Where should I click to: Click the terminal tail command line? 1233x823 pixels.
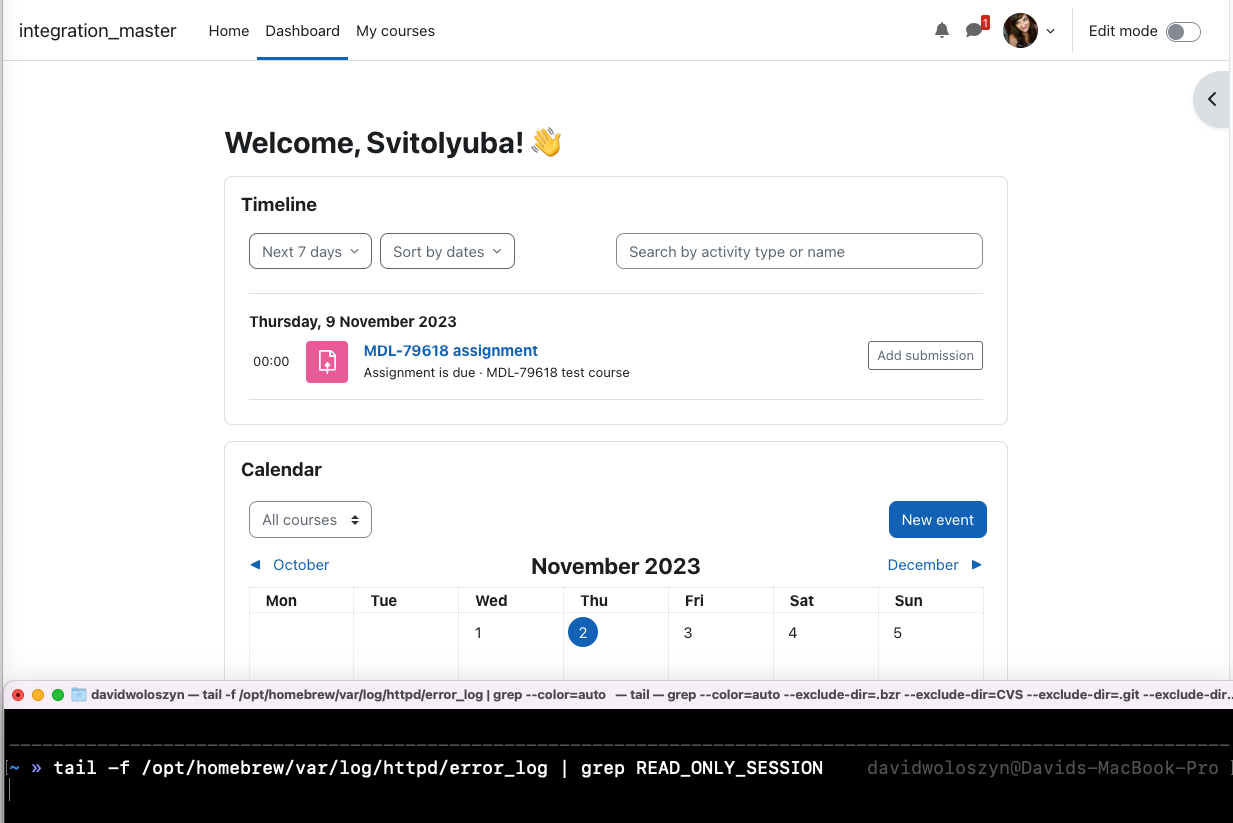(438, 768)
